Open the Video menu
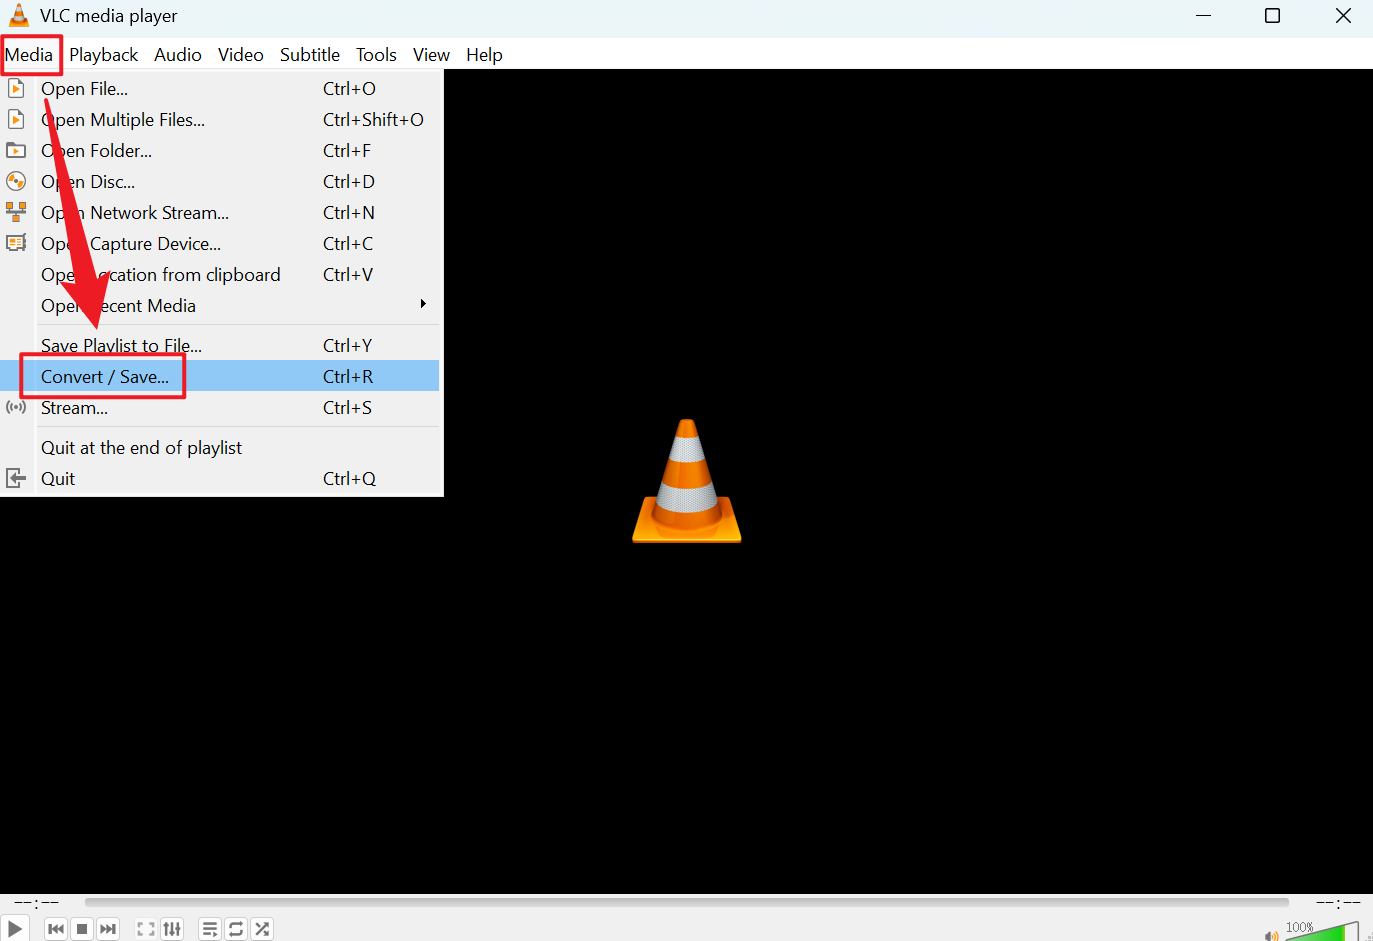1373x941 pixels. [x=241, y=55]
